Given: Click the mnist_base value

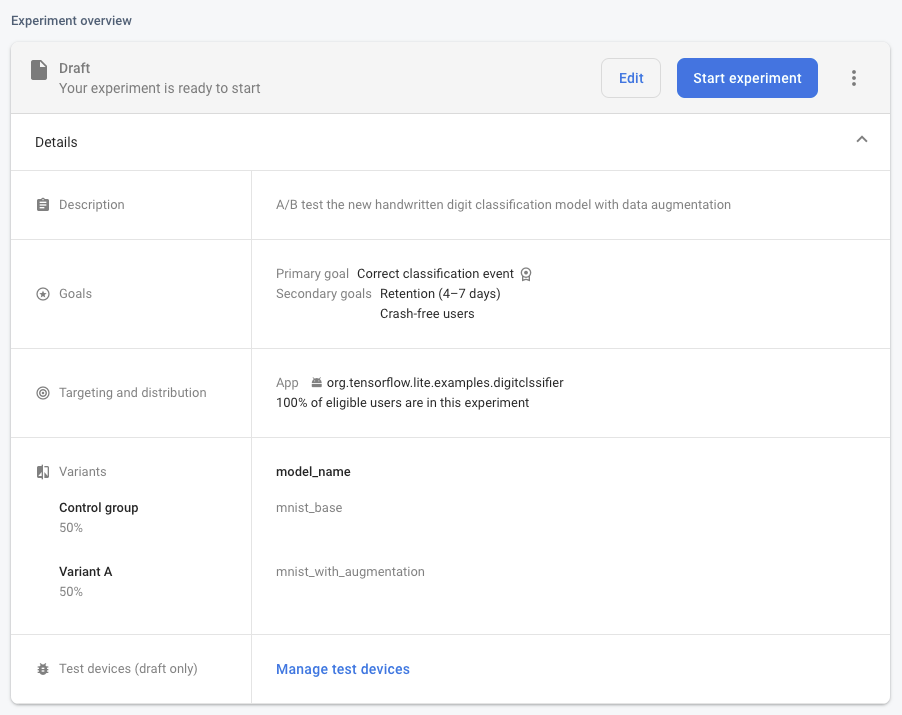Looking at the screenshot, I should coord(309,508).
